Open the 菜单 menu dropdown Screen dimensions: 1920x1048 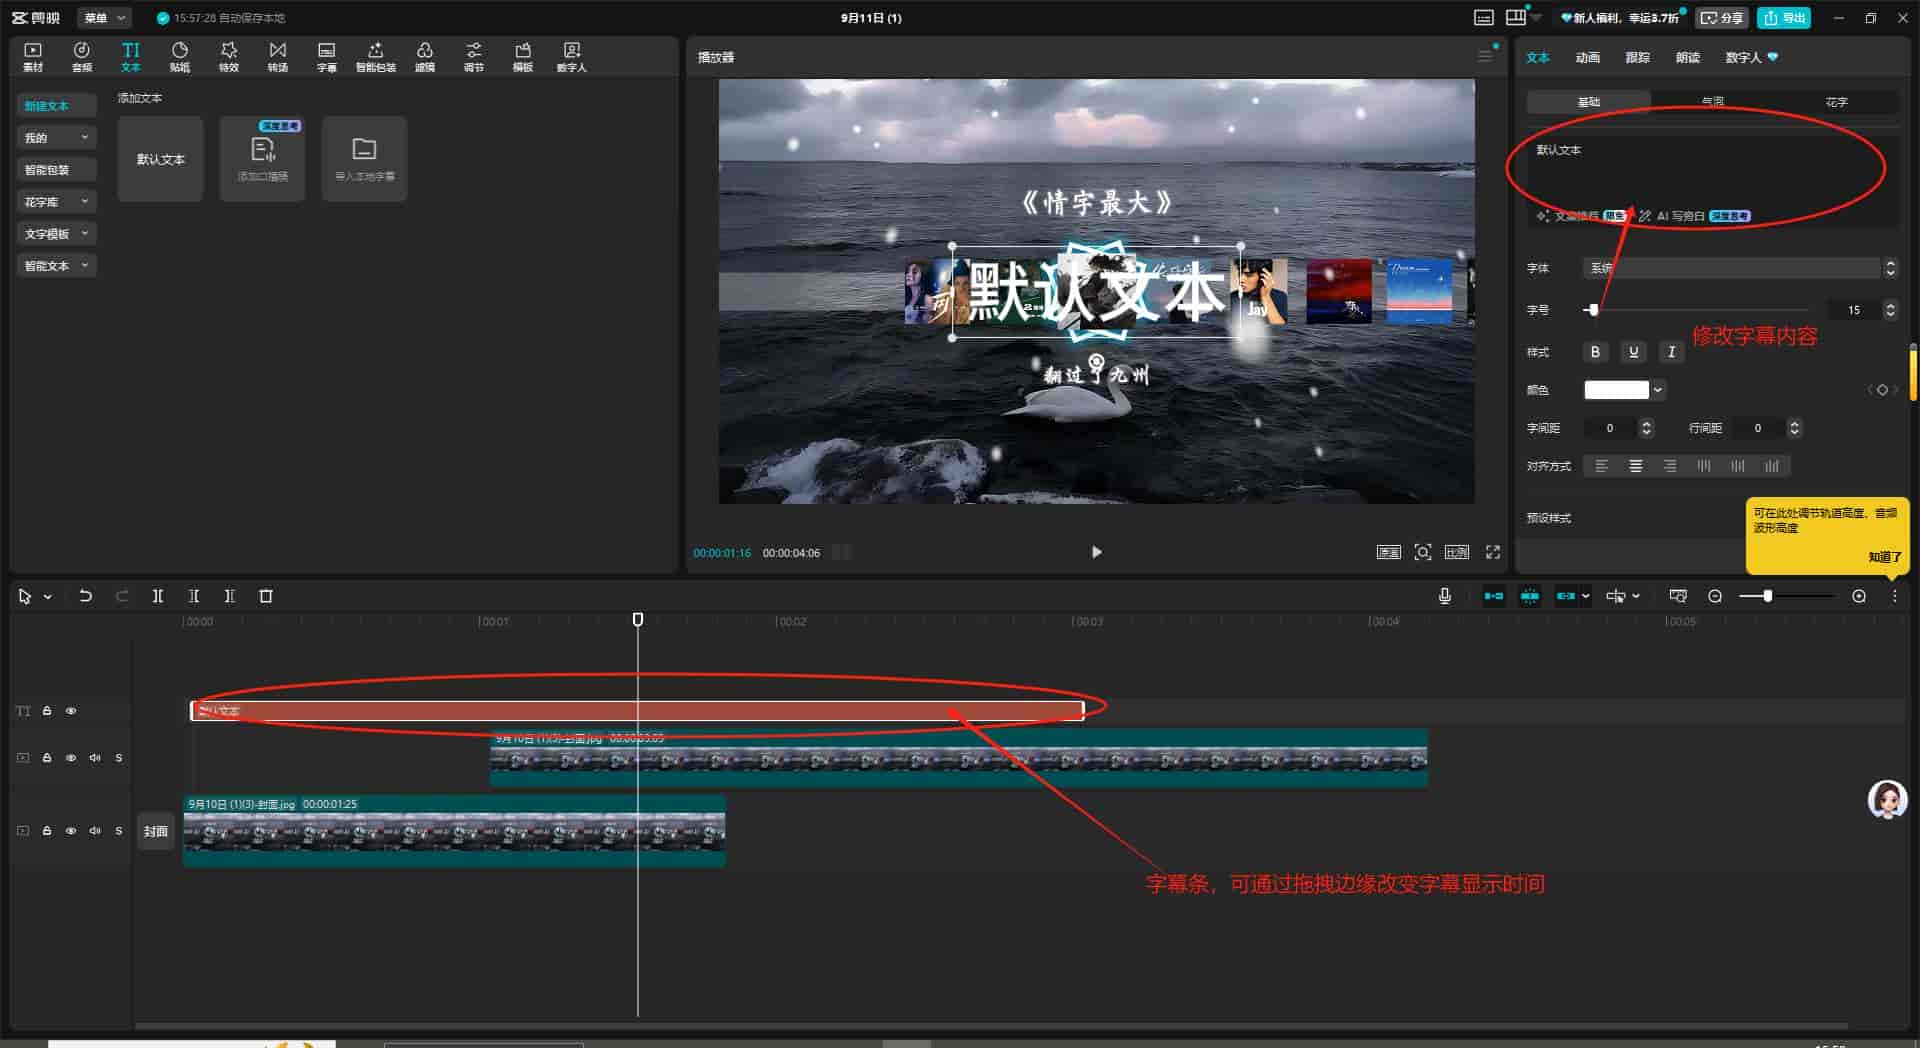pos(104,18)
